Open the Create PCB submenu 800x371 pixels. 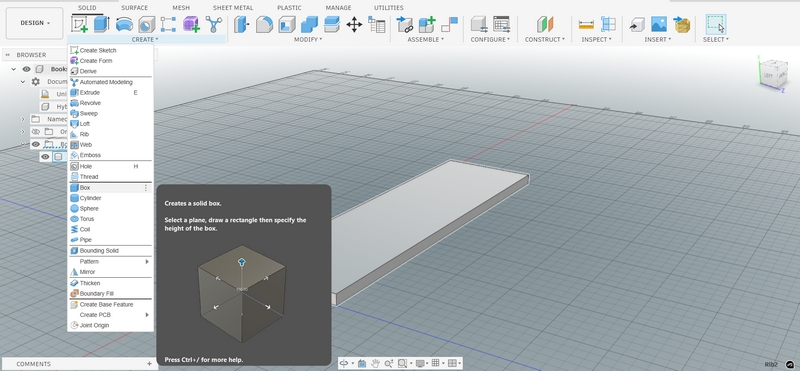(x=110, y=315)
